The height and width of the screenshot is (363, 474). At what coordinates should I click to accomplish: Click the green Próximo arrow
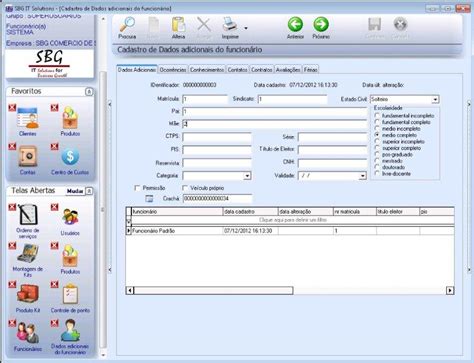pos(321,24)
